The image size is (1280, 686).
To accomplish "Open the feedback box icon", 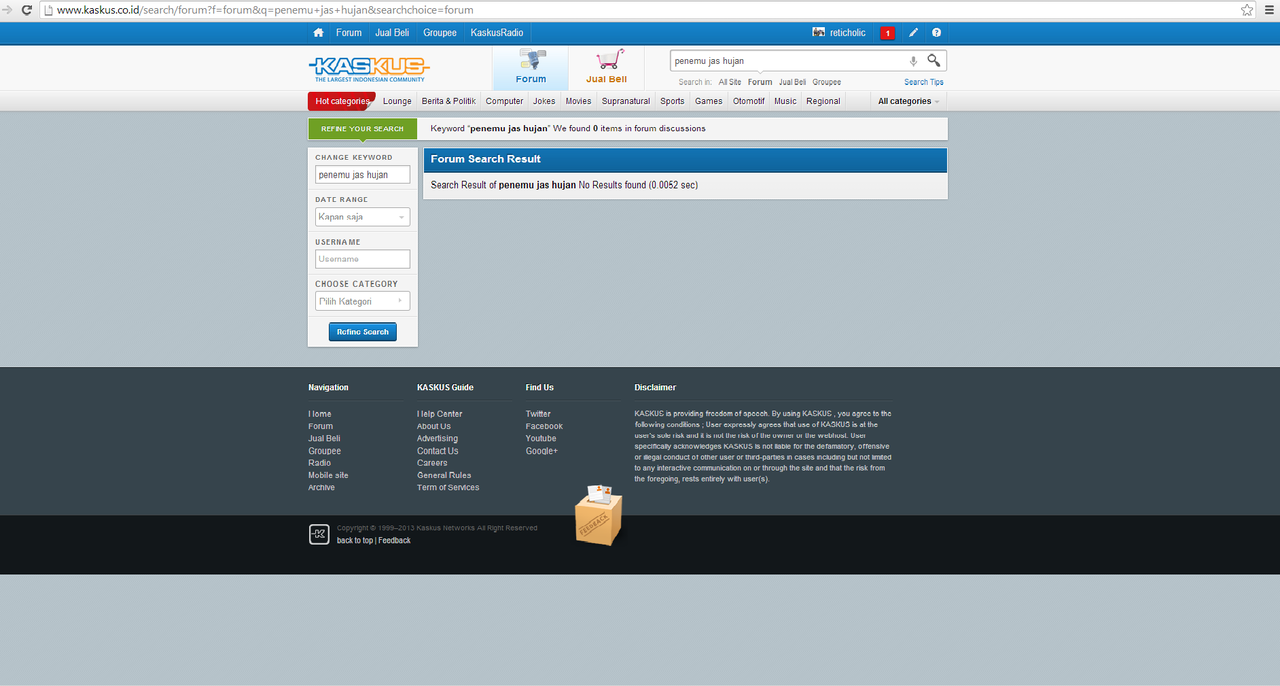I will click(598, 515).
